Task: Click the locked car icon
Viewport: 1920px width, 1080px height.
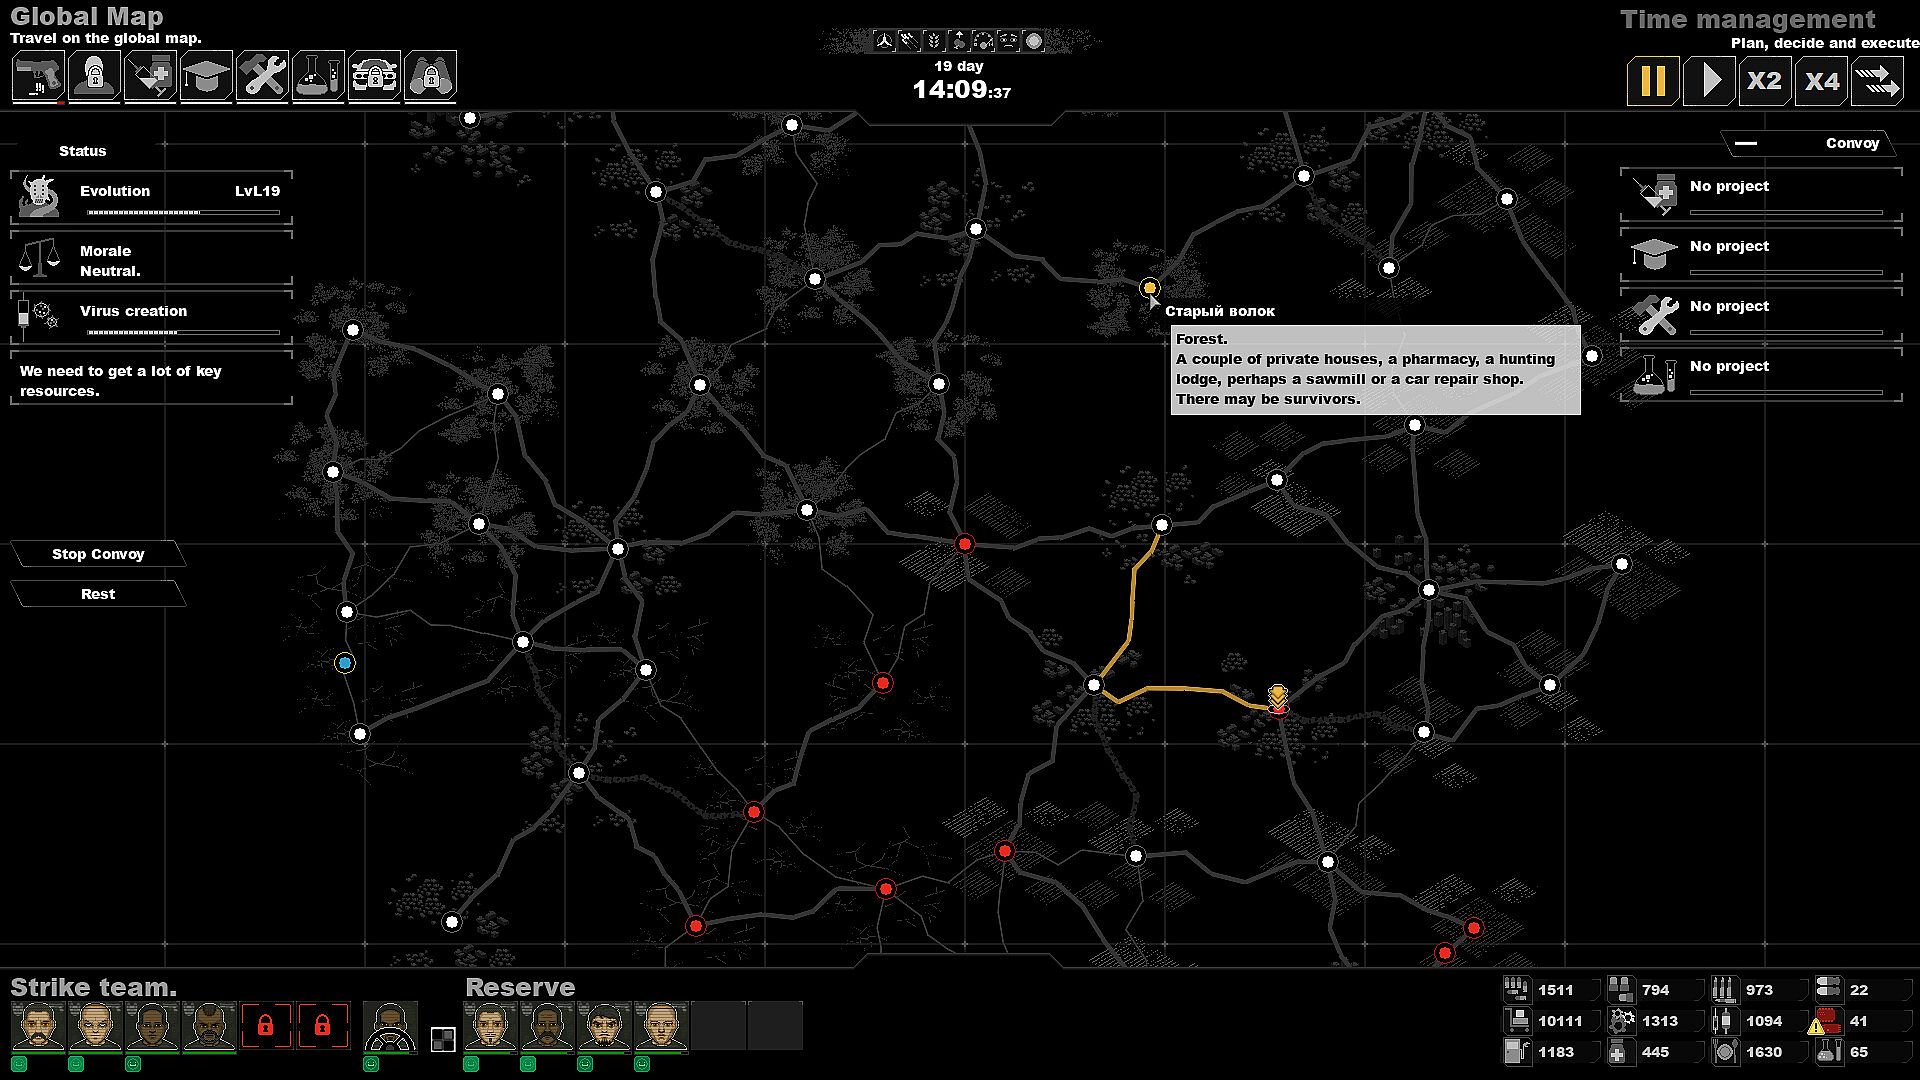Action: pyautogui.click(x=374, y=76)
